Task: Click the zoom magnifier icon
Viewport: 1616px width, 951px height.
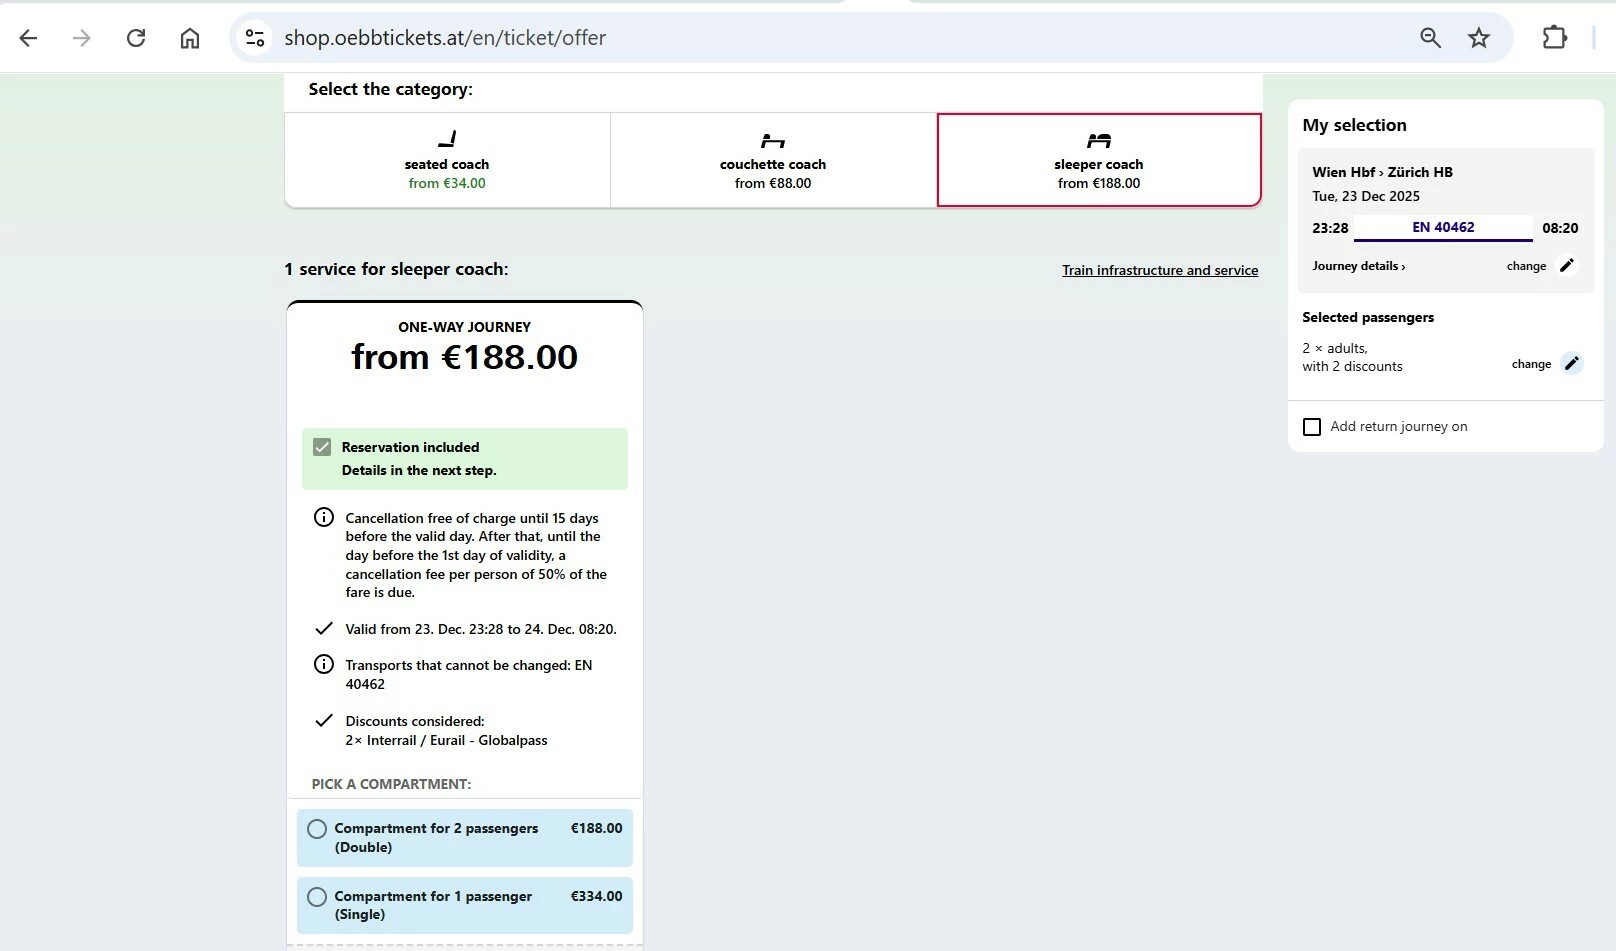Action: click(x=1430, y=38)
